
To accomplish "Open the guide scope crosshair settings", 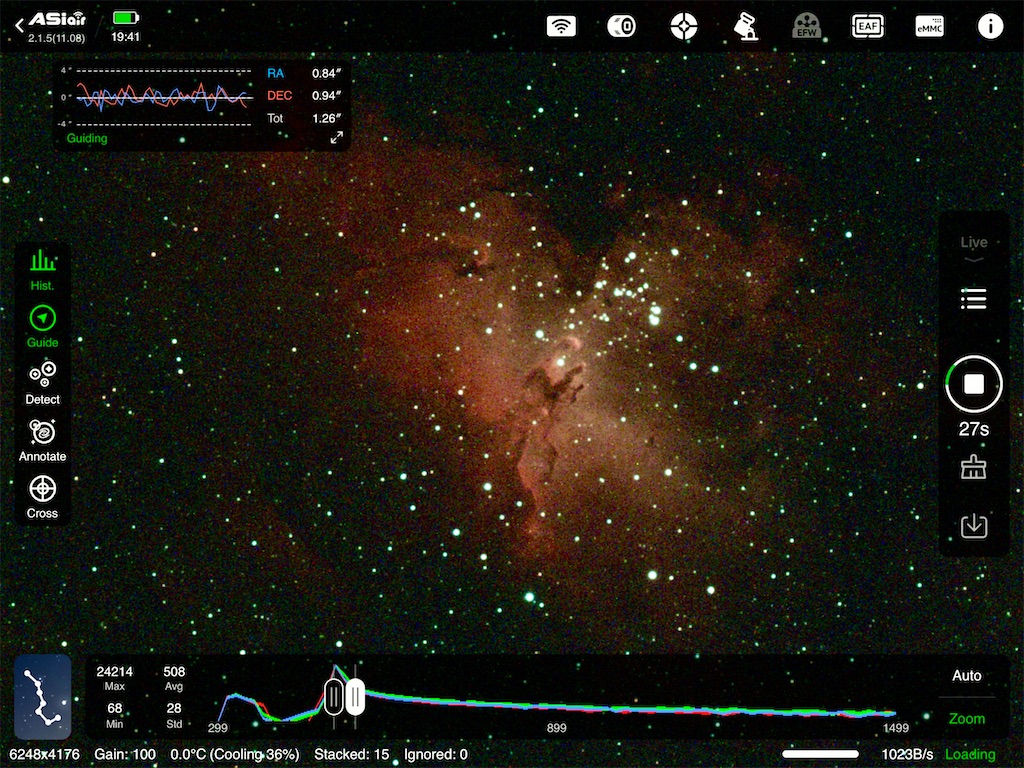I will [x=684, y=26].
